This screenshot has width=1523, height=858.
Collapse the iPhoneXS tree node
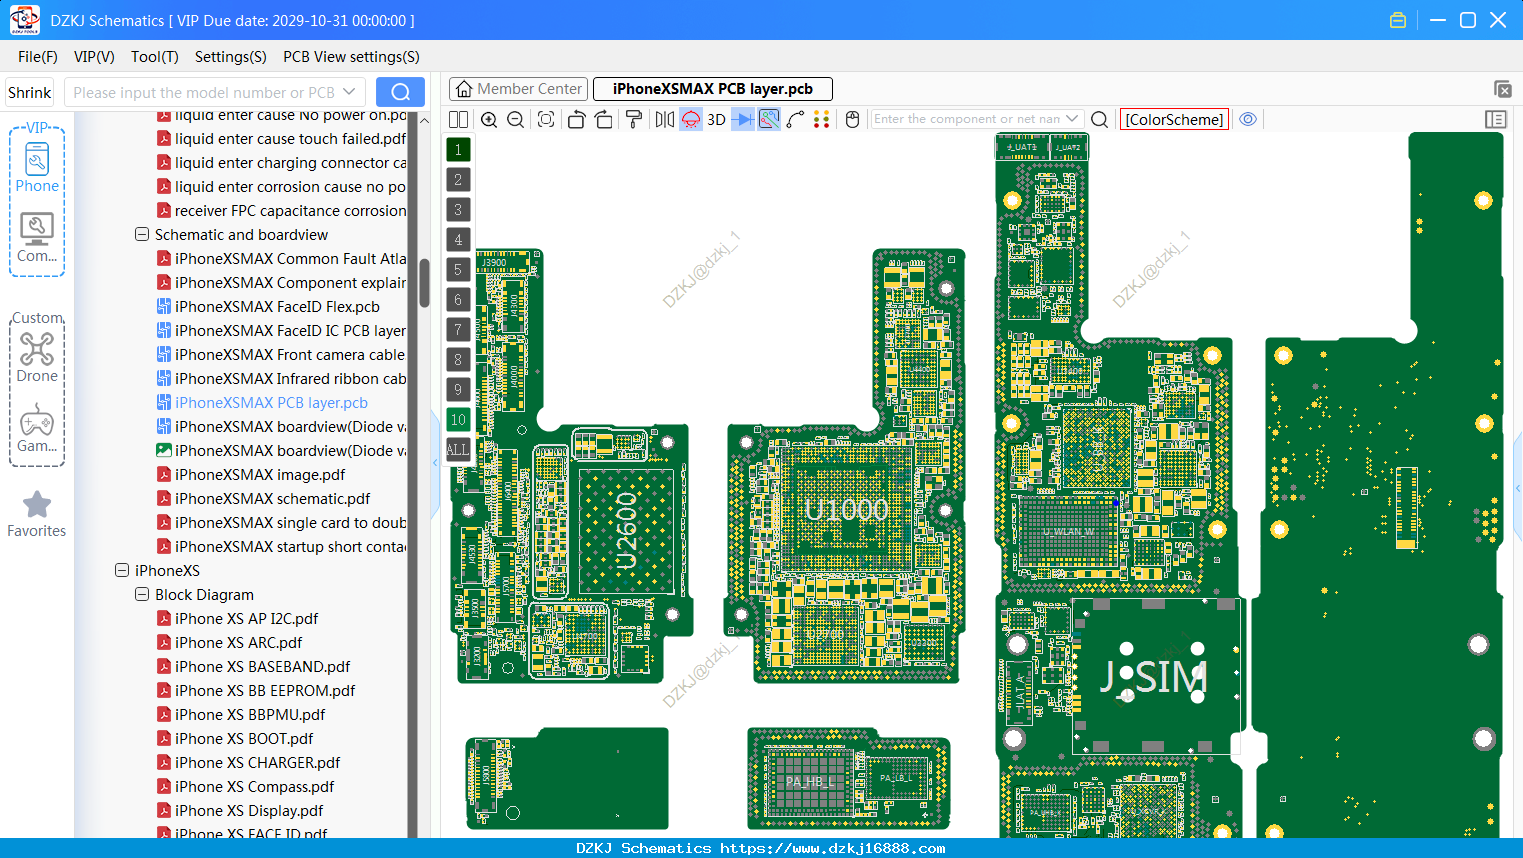click(x=122, y=570)
